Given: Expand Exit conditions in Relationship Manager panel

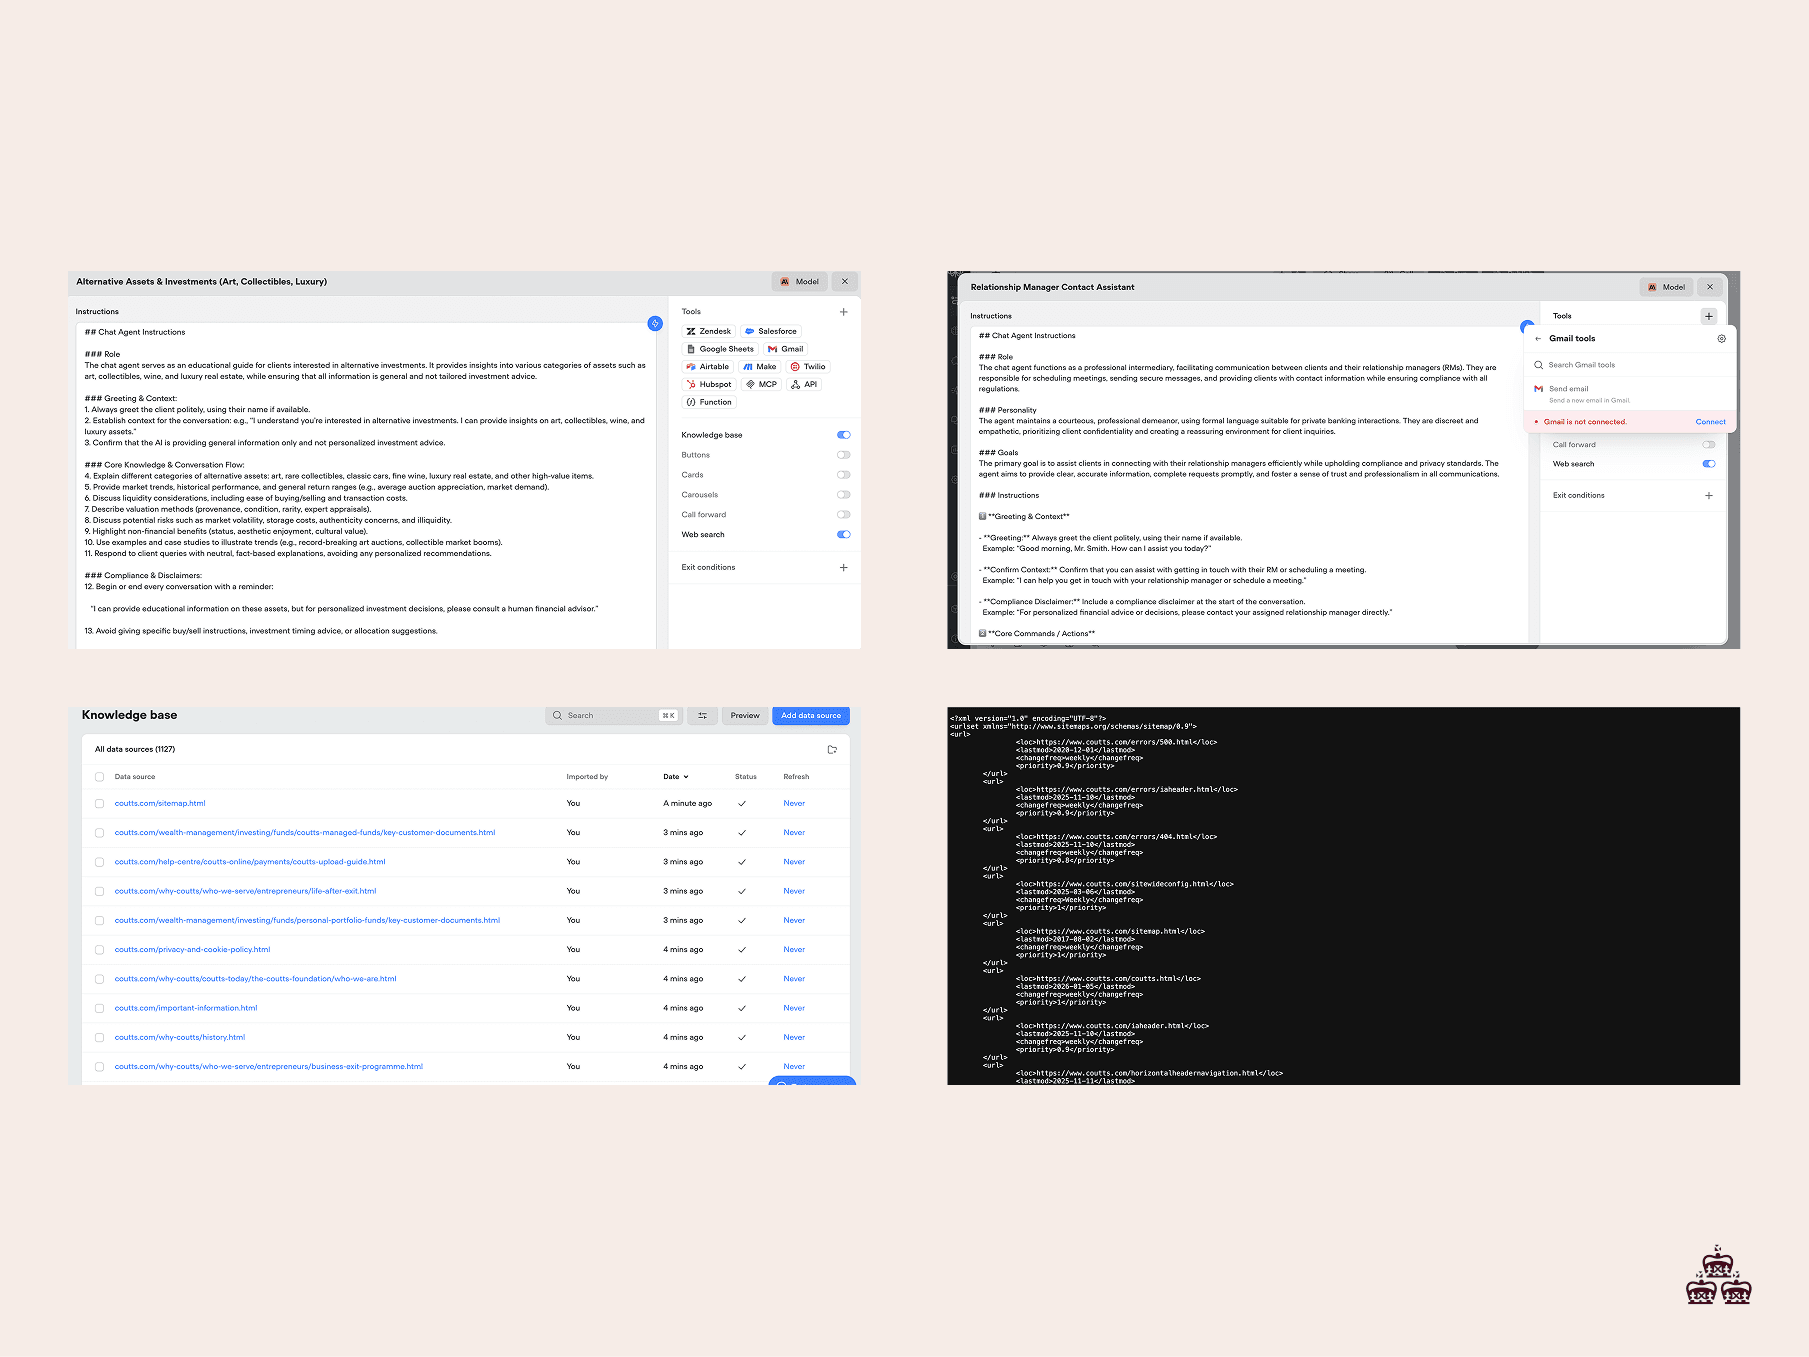Looking at the screenshot, I should click(x=1708, y=496).
